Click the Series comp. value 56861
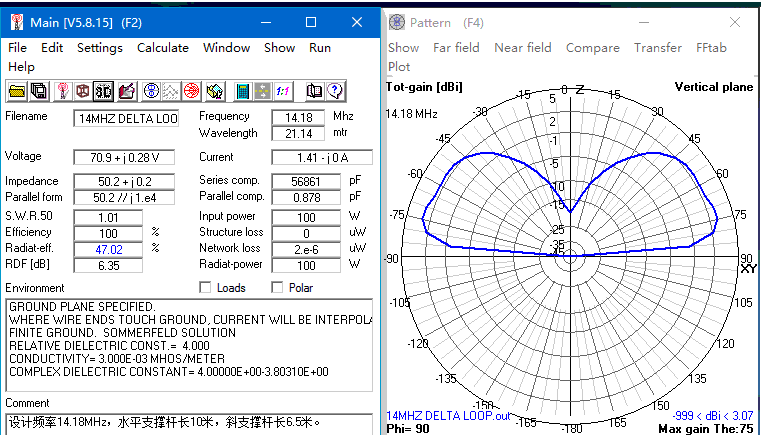 point(306,182)
